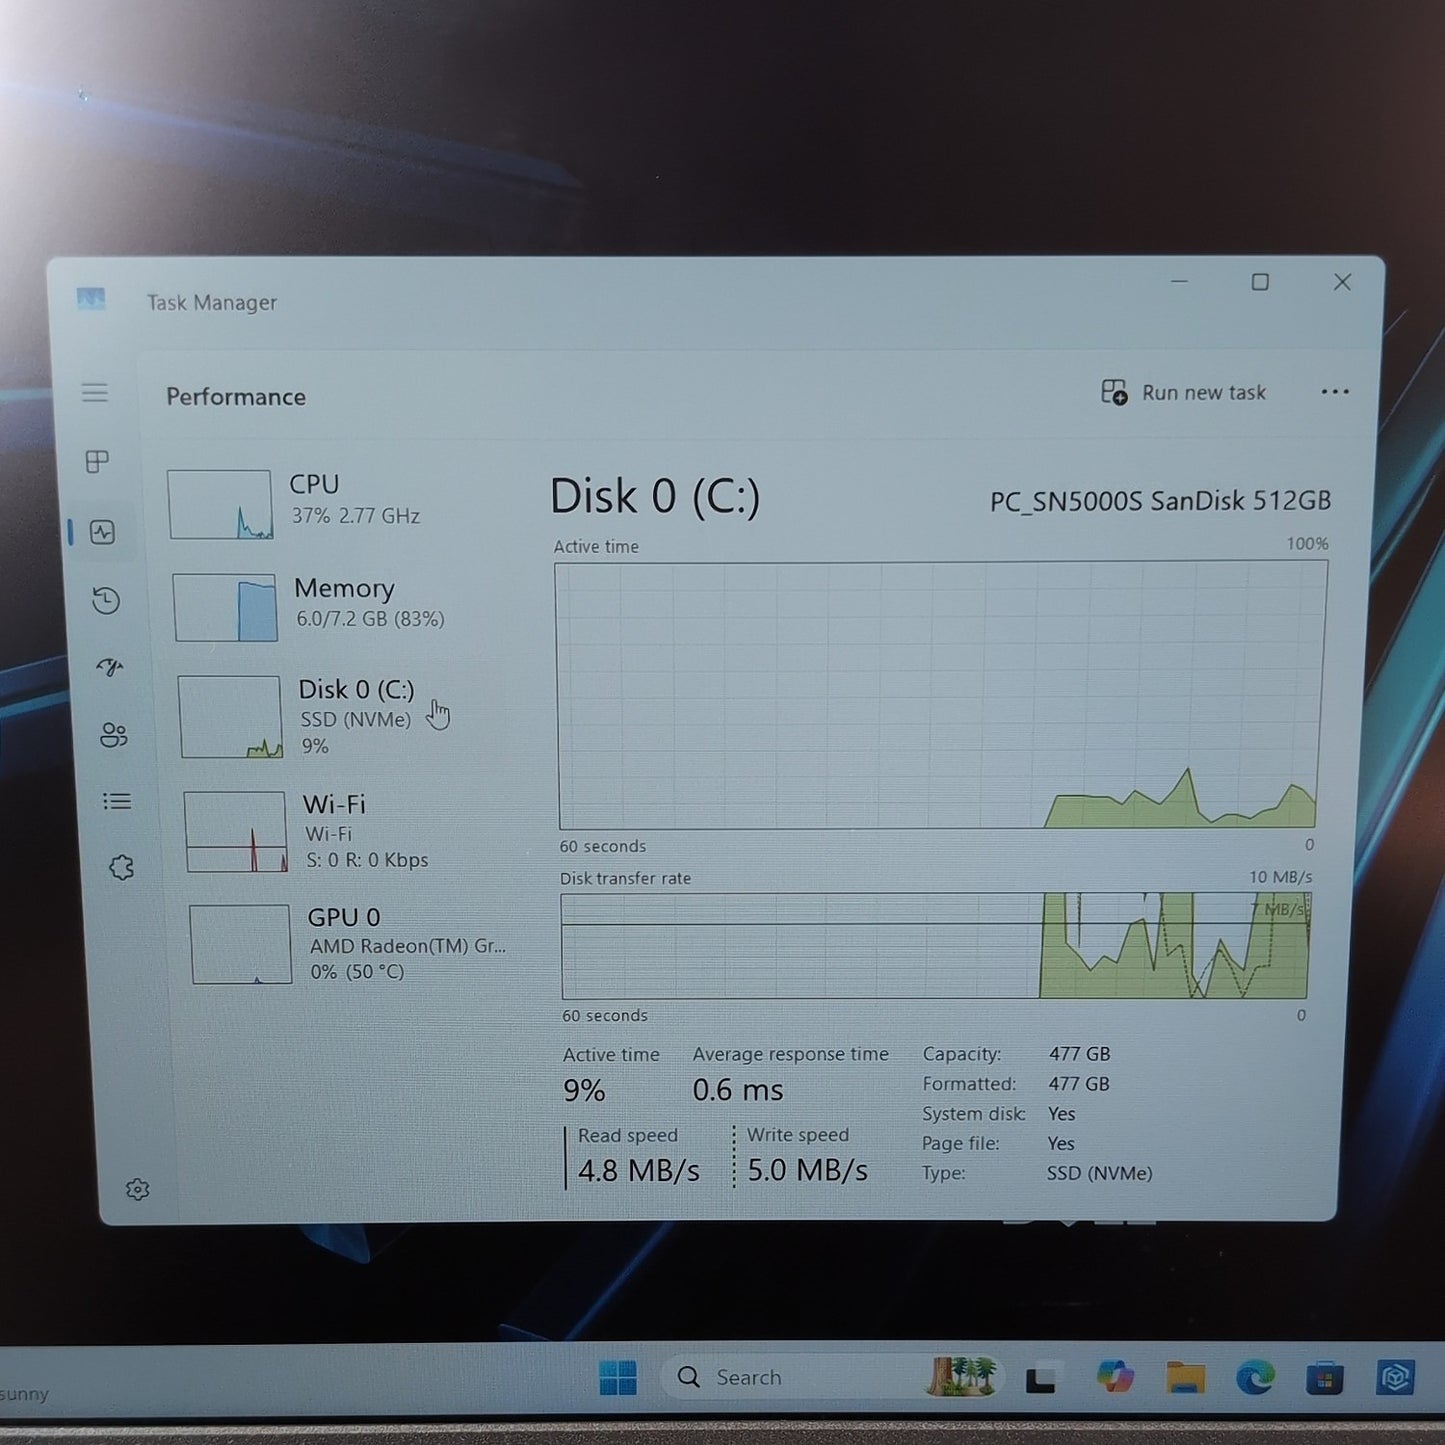Open the App history page icon
The width and height of the screenshot is (1445, 1445).
click(x=106, y=600)
